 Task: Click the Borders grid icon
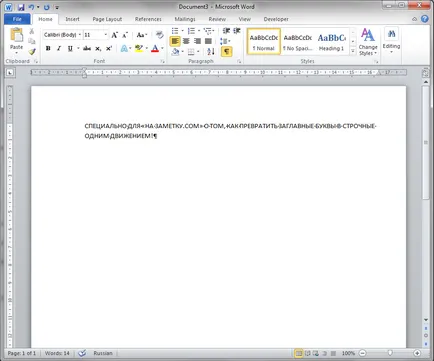(x=191, y=51)
